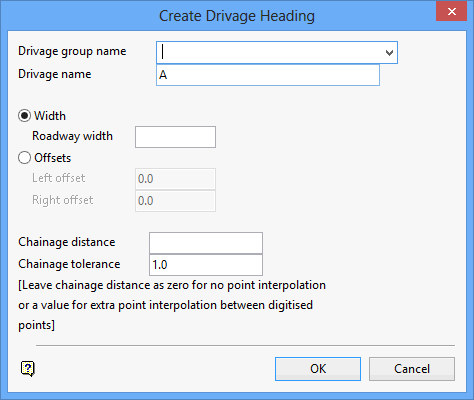The image size is (474, 400).
Task: Click the Chainage distance label text
Action: point(67,242)
